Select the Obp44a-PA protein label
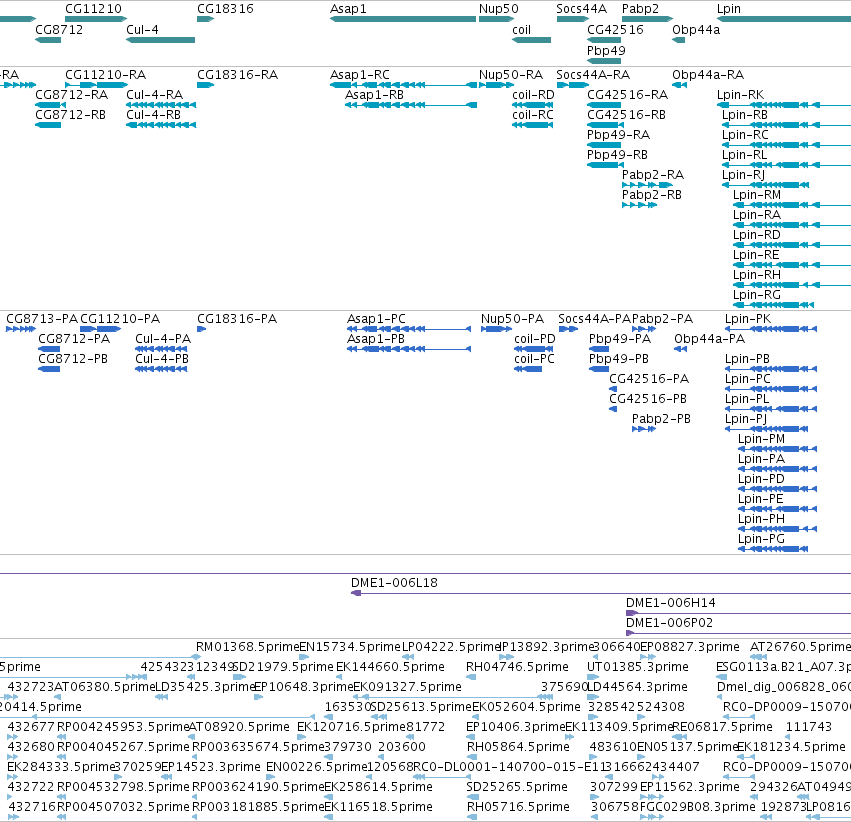851x822 pixels. click(710, 339)
